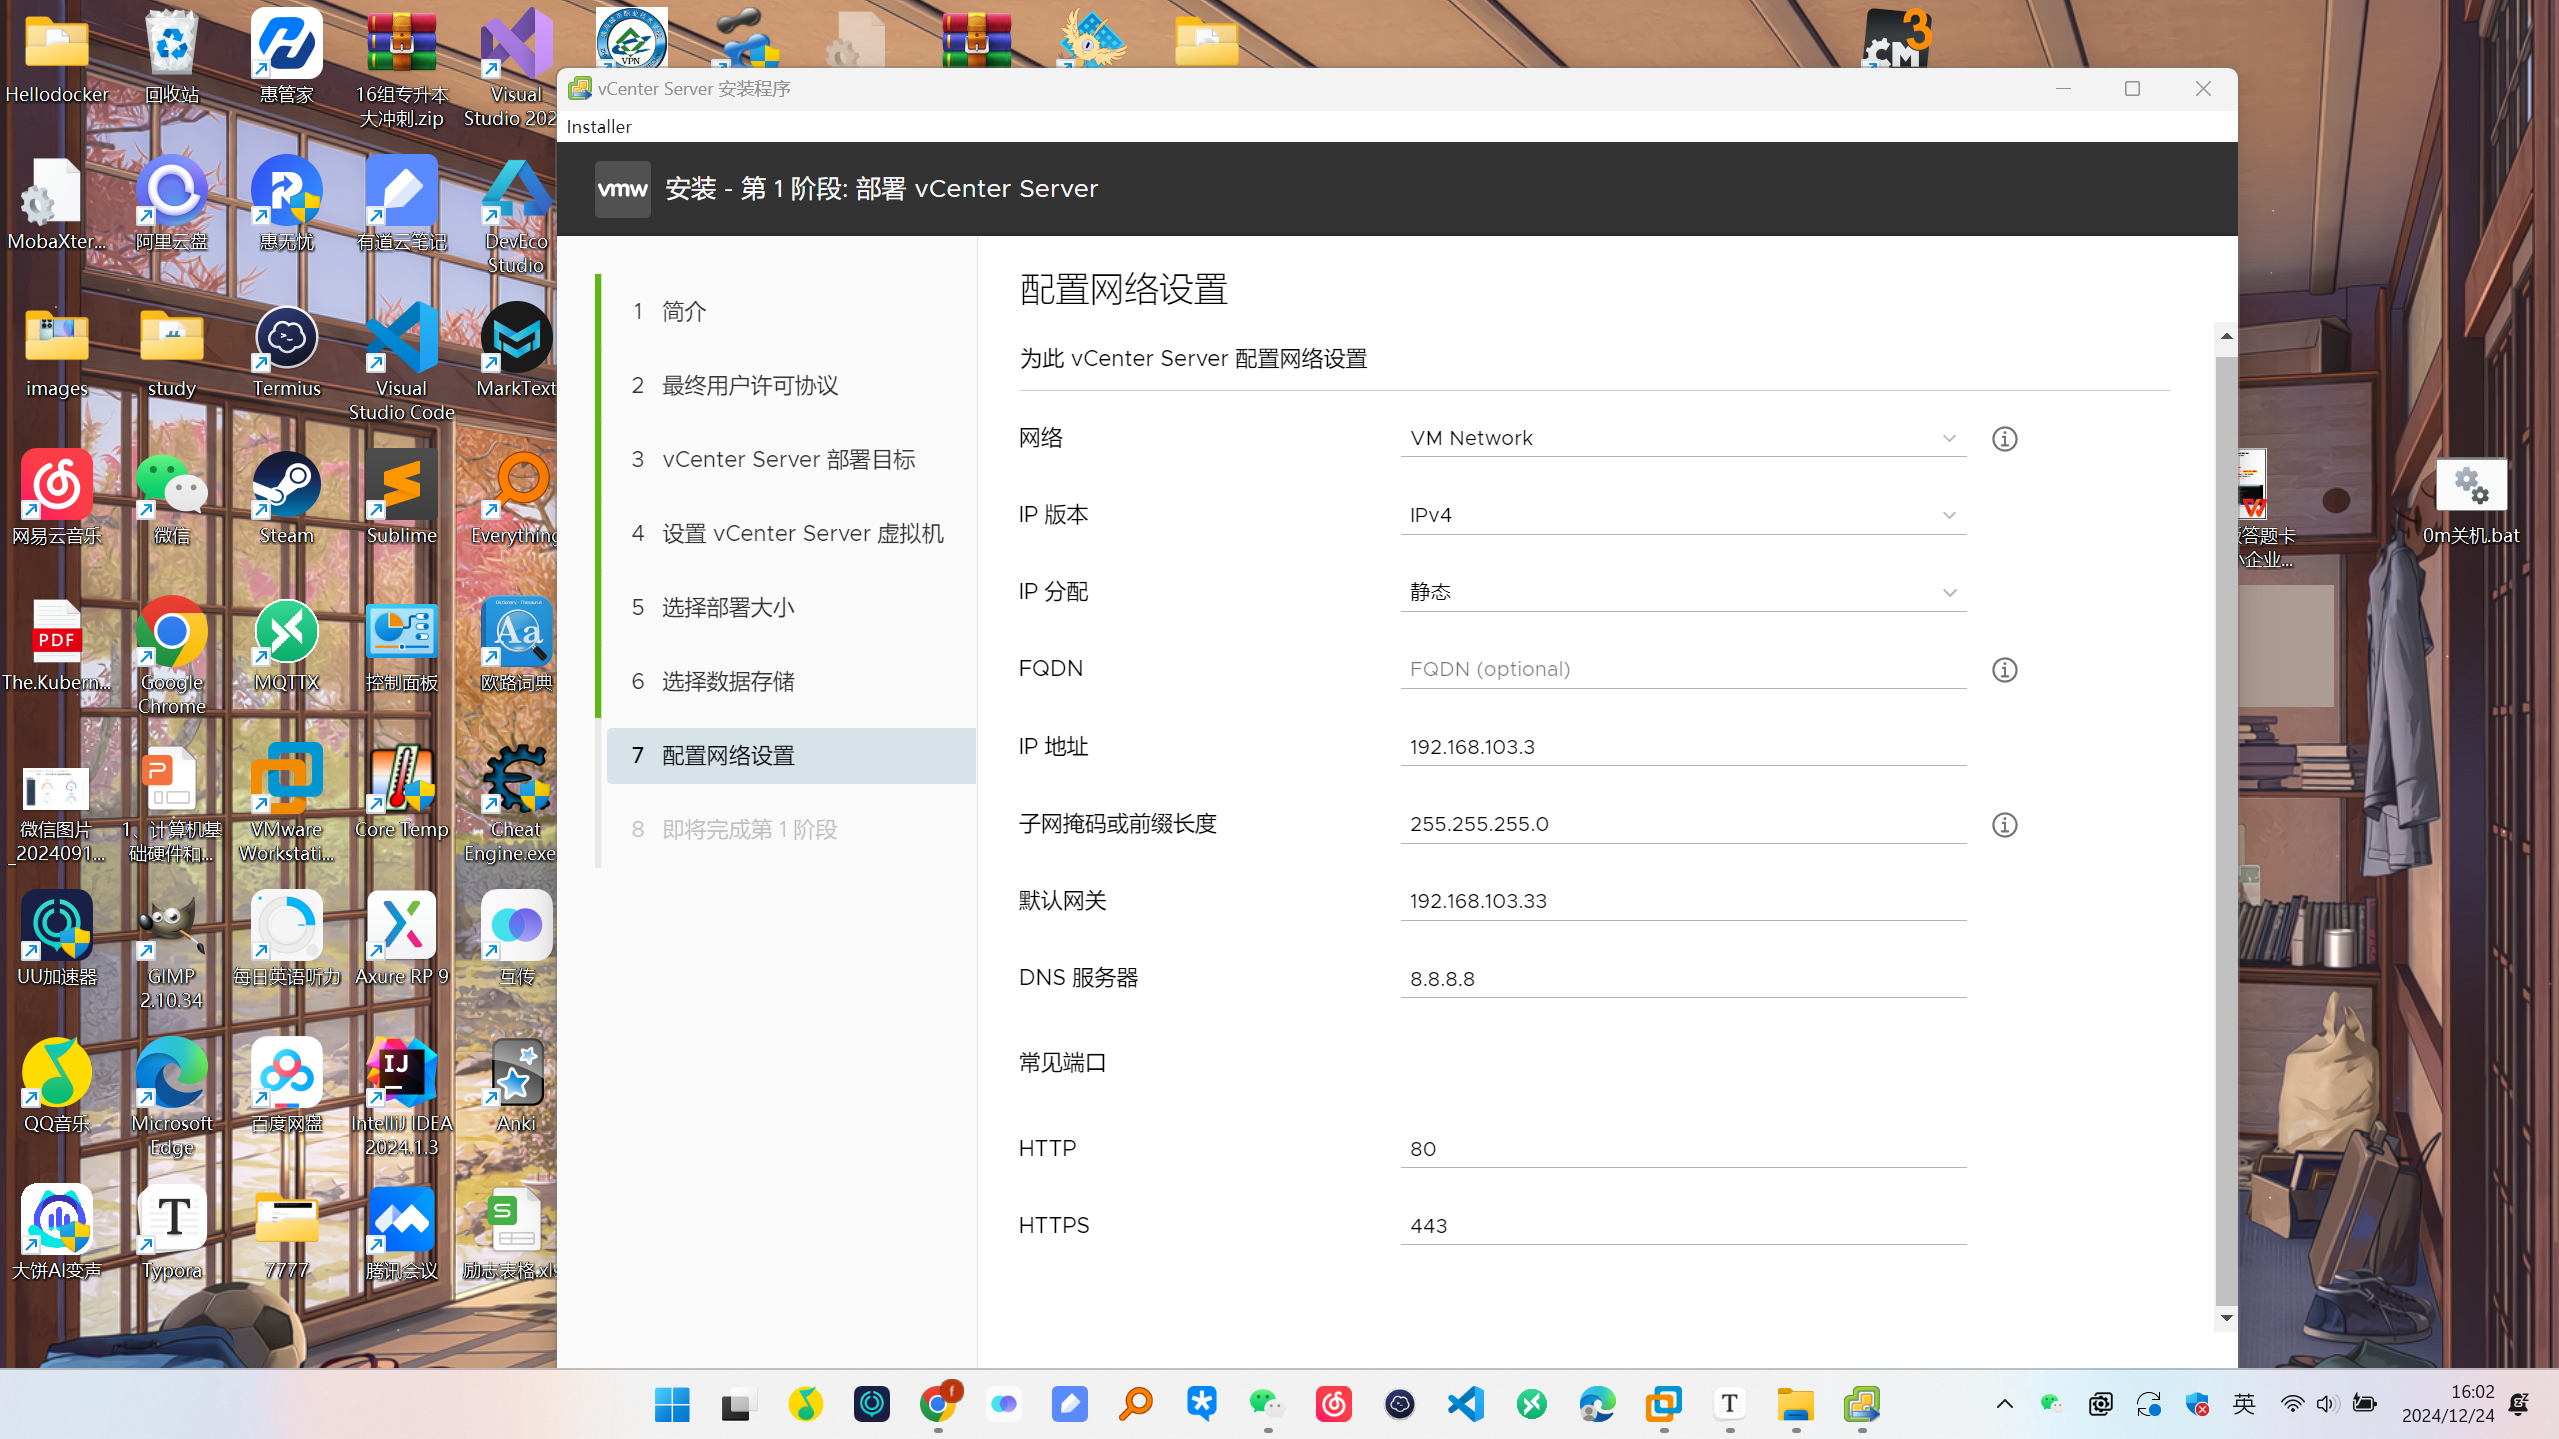Image resolution: width=2559 pixels, height=1439 pixels.
Task: Select the Core Temp desktop shortcut
Action: point(401,793)
